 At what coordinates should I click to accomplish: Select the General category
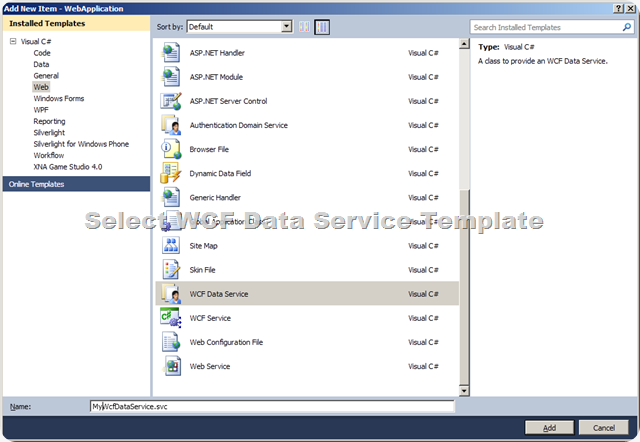[46, 76]
